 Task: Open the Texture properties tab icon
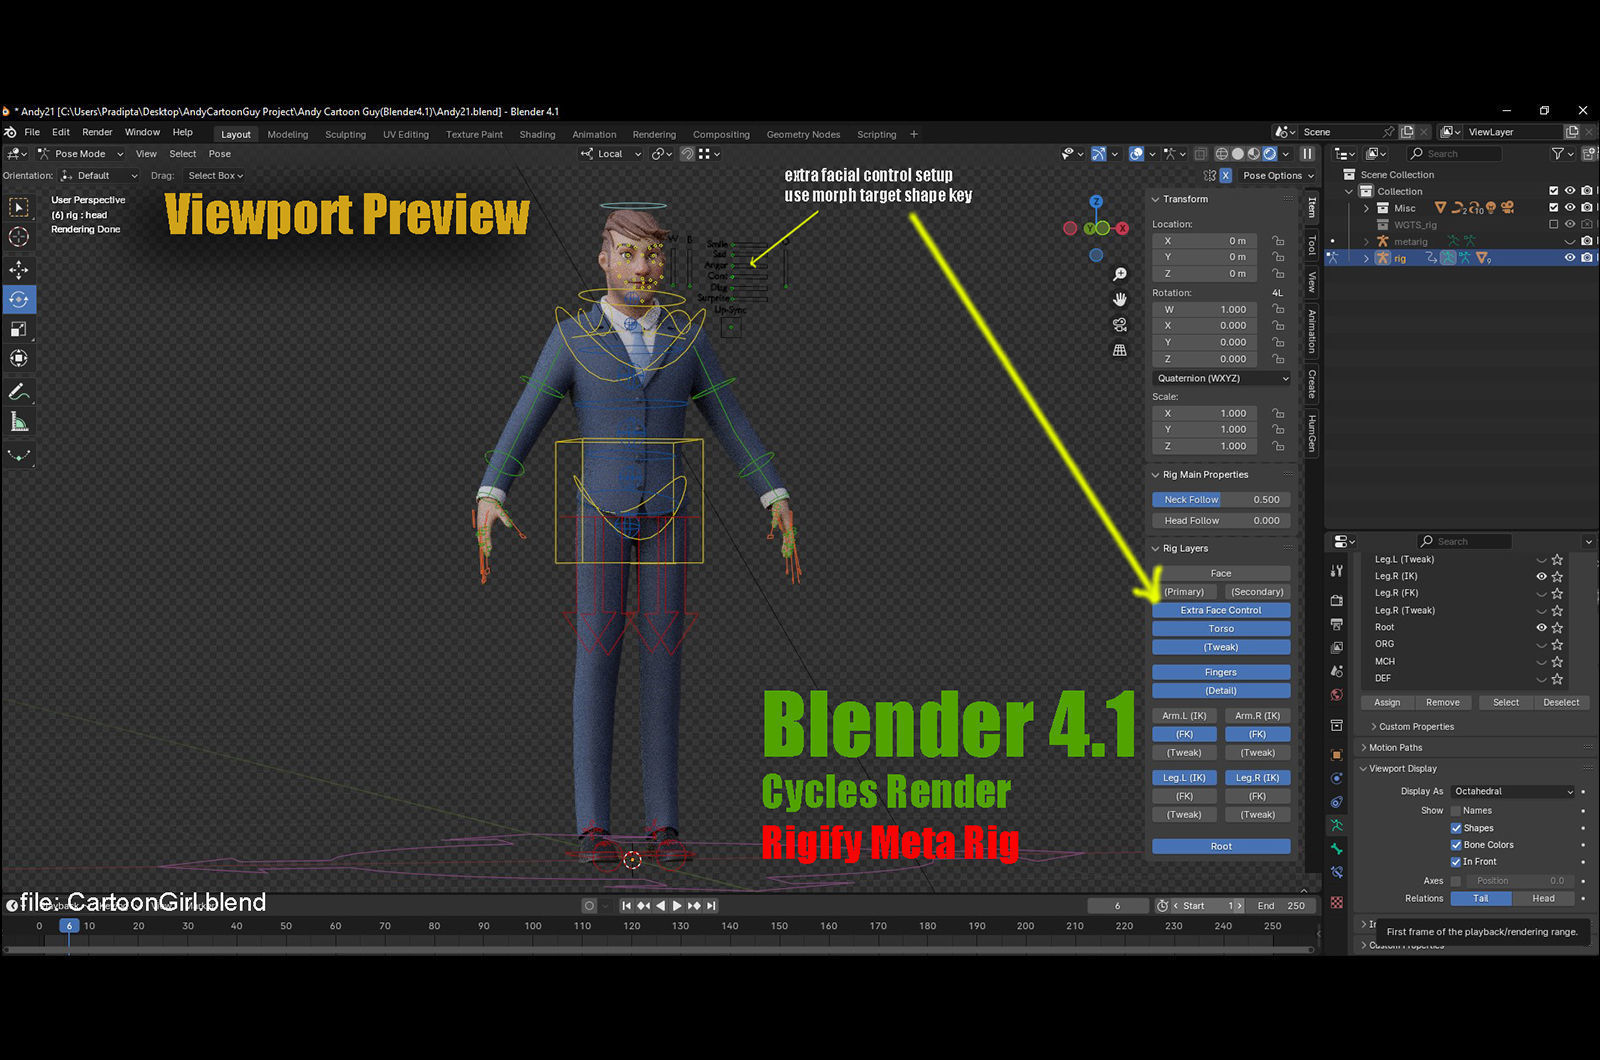point(1337,902)
